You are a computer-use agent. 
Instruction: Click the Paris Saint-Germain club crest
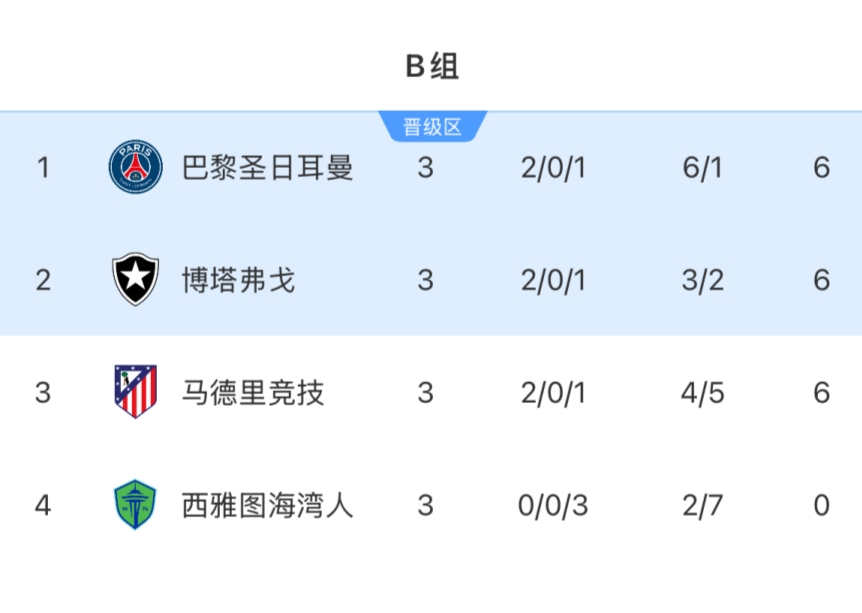(136, 167)
